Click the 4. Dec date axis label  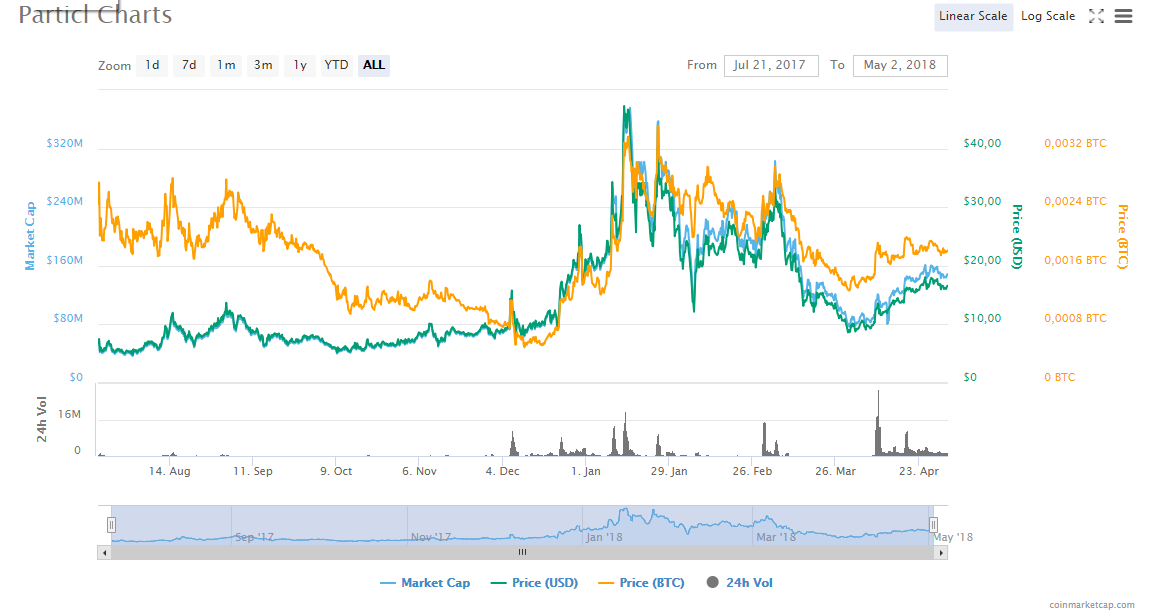502,471
